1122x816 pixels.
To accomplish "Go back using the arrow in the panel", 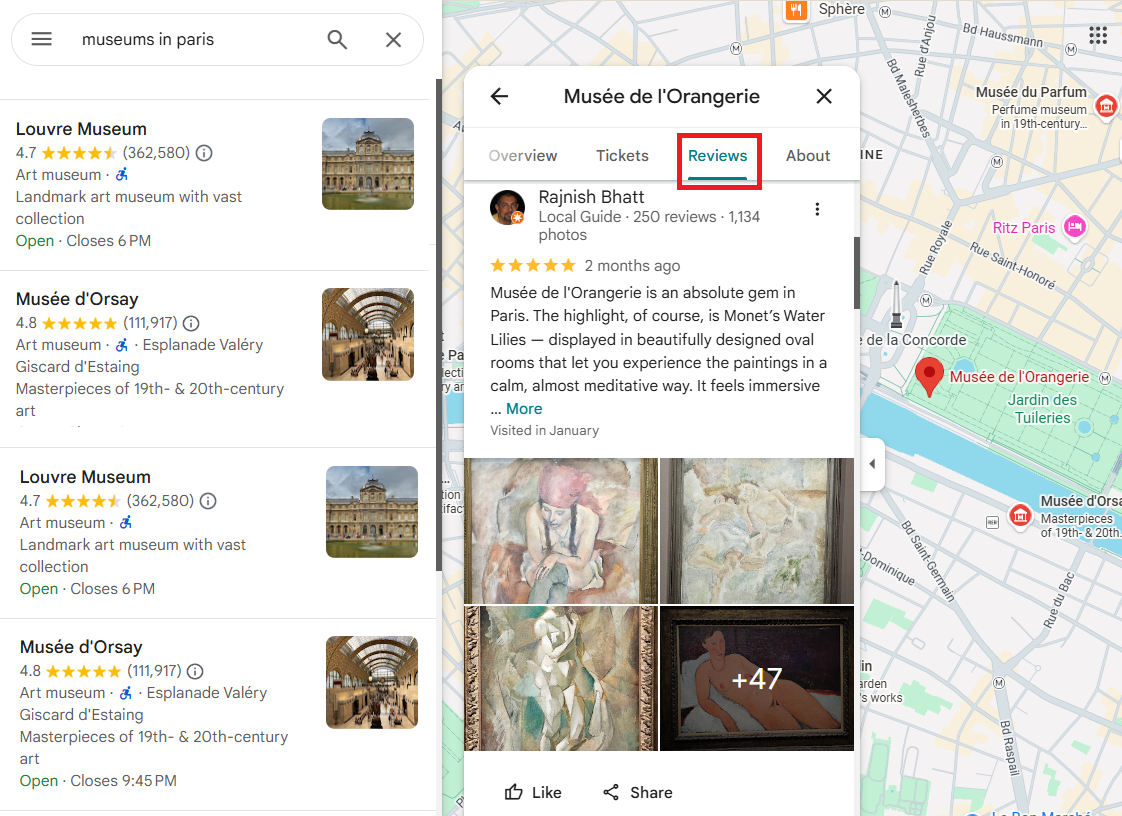I will pos(499,96).
